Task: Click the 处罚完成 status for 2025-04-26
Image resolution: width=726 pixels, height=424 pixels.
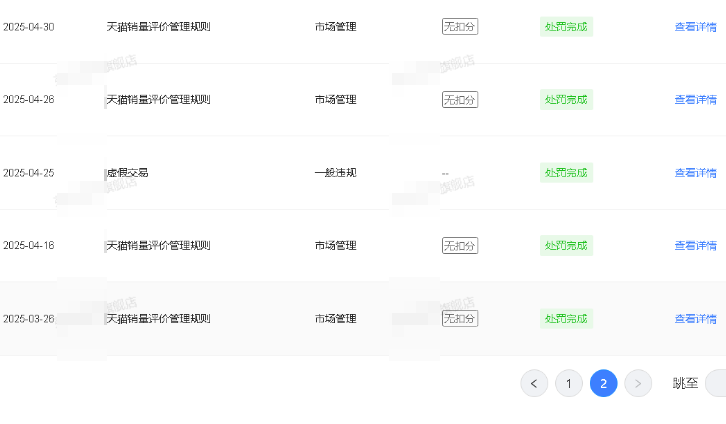Action: point(566,100)
